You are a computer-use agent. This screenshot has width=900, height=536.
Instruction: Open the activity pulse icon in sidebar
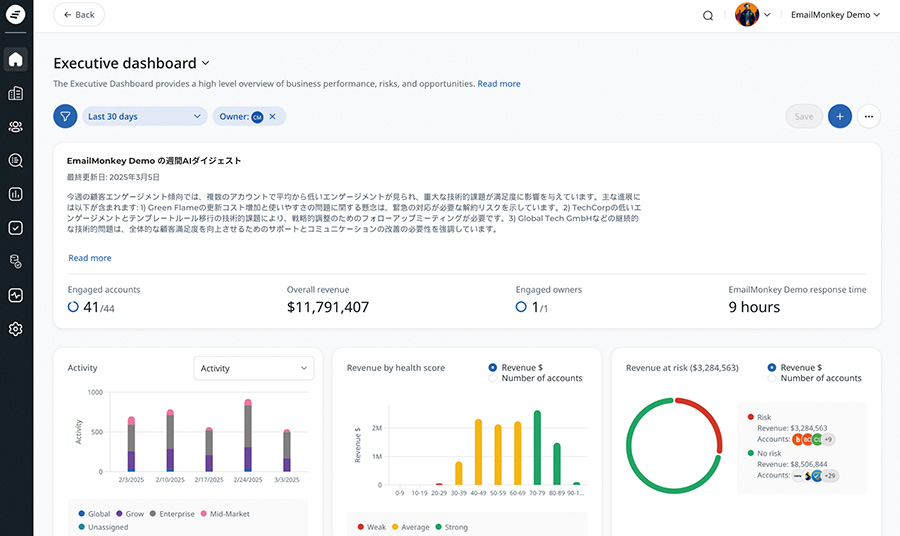coord(15,295)
